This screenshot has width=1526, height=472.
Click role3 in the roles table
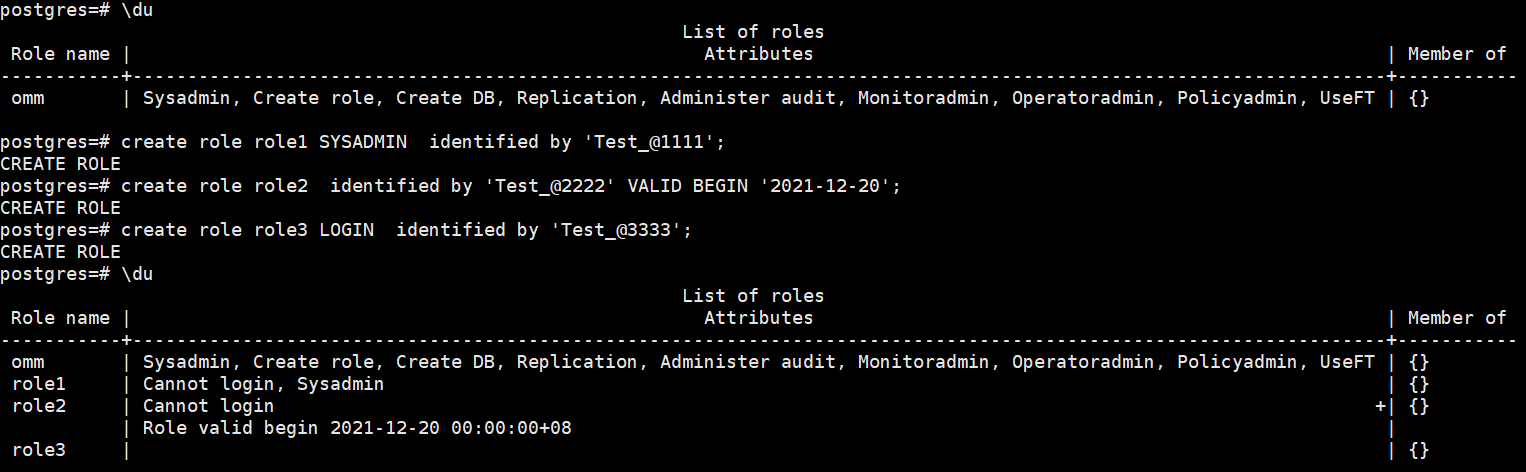tap(39, 450)
